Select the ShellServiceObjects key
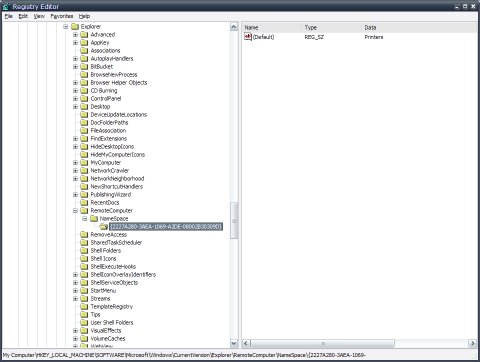The image size is (480, 362). (114, 283)
